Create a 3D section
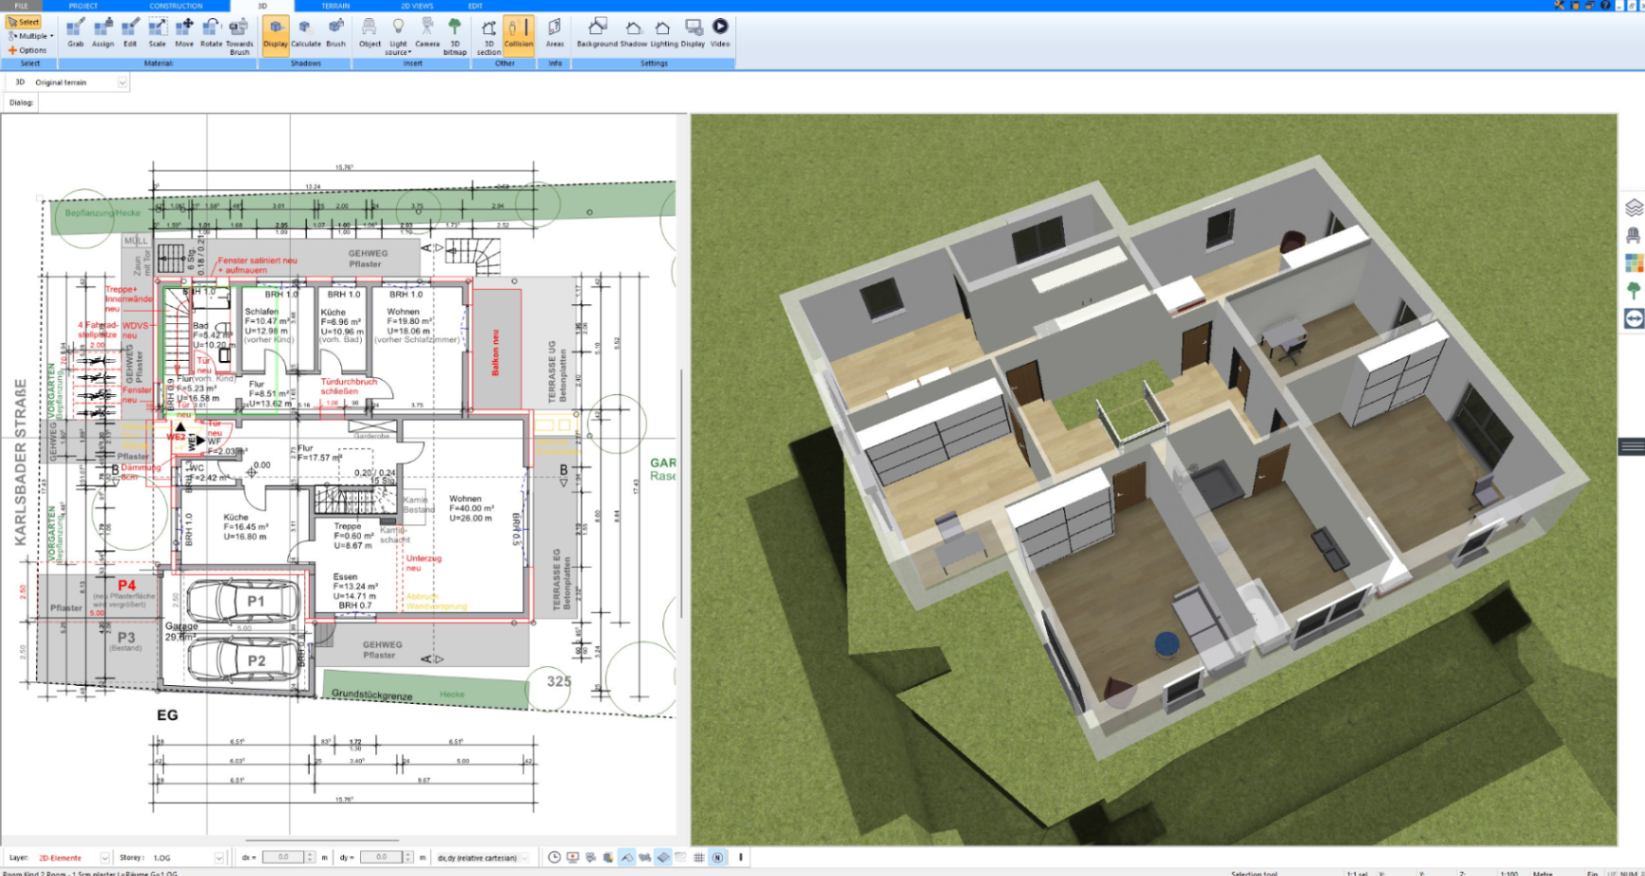This screenshot has height=876, width=1645. click(x=488, y=35)
